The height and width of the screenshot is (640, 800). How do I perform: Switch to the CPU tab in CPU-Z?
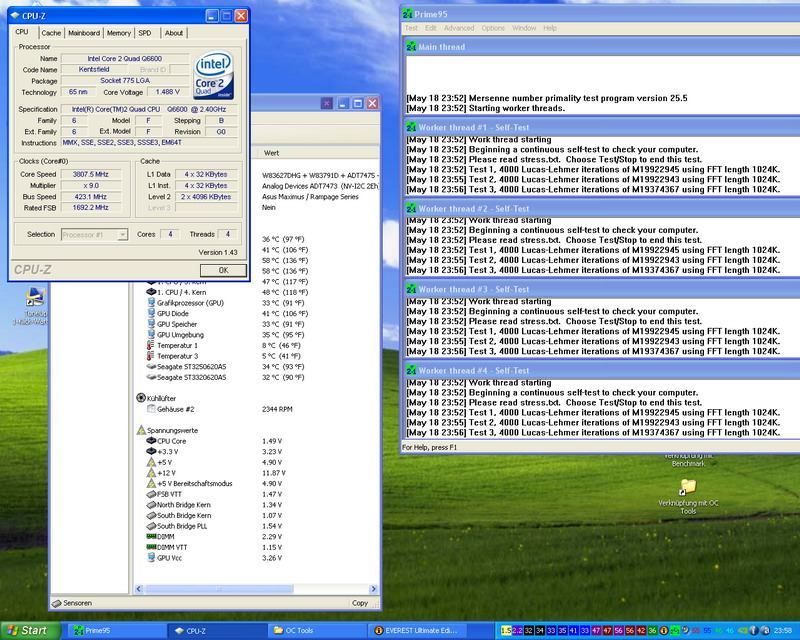click(22, 32)
